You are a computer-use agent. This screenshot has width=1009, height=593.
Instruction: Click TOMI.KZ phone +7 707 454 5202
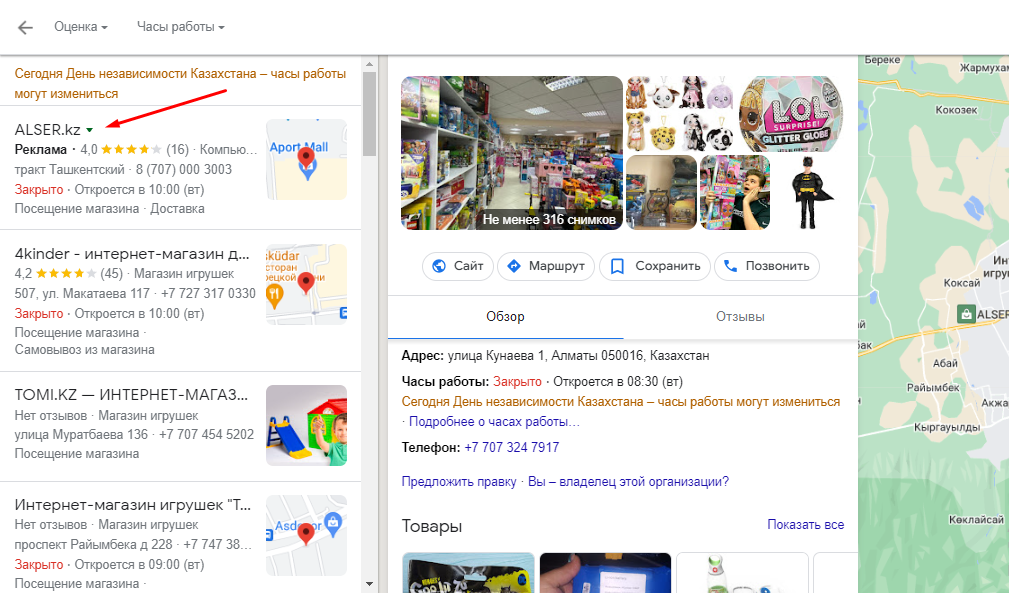pos(207,435)
